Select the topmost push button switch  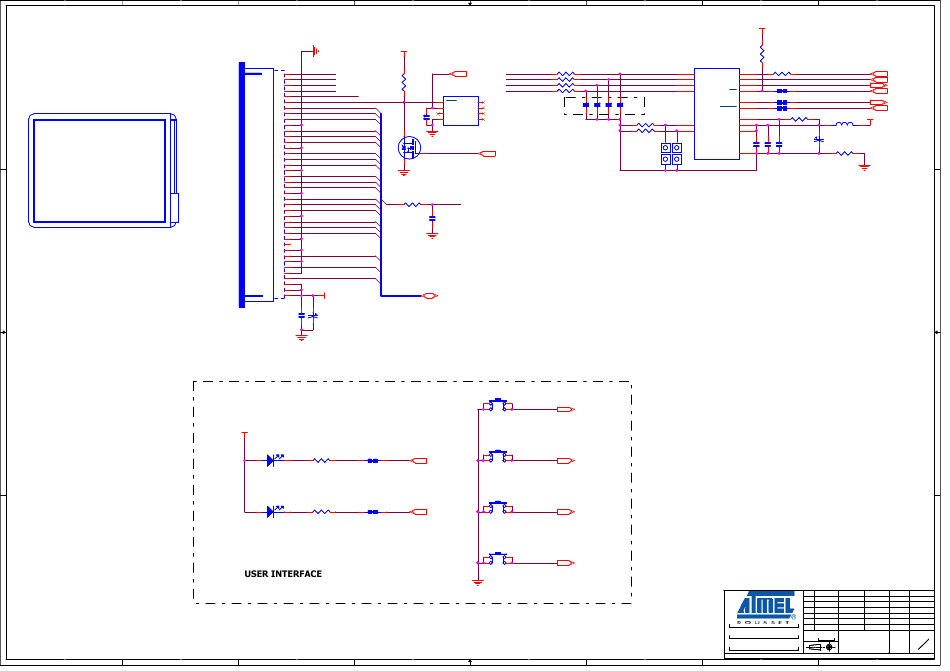(x=498, y=405)
